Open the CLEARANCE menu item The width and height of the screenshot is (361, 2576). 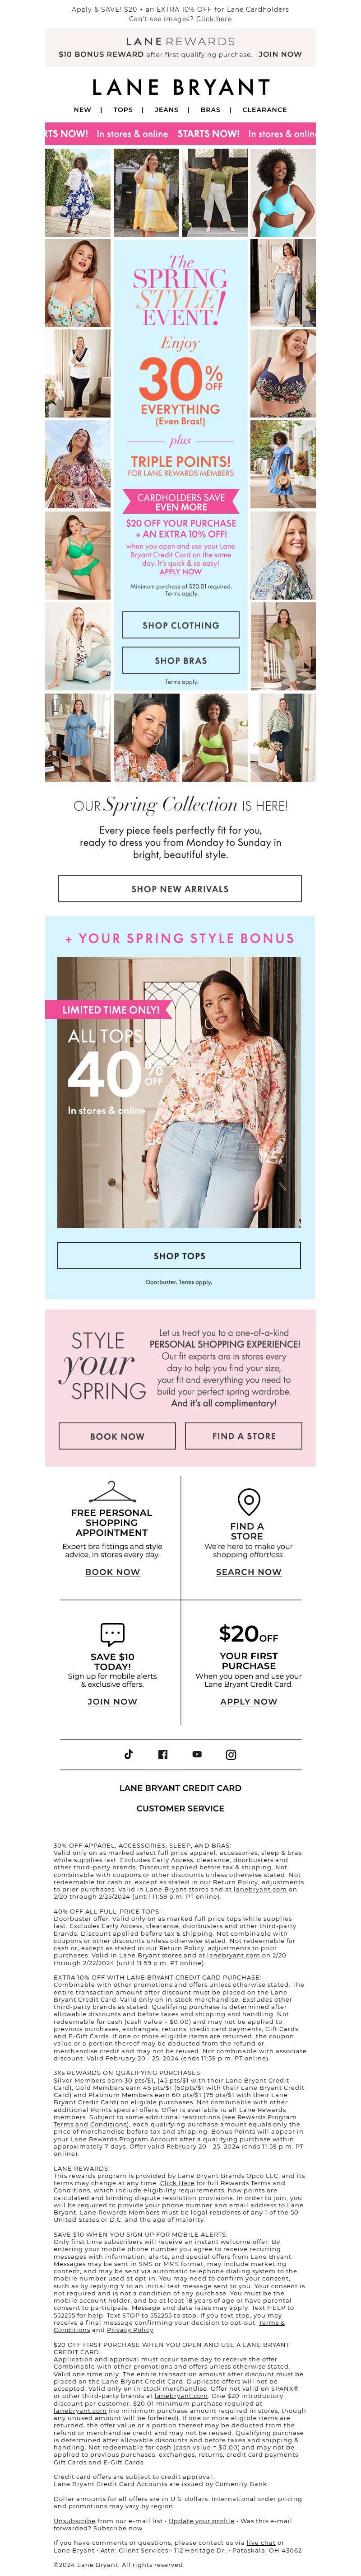pyautogui.click(x=264, y=110)
